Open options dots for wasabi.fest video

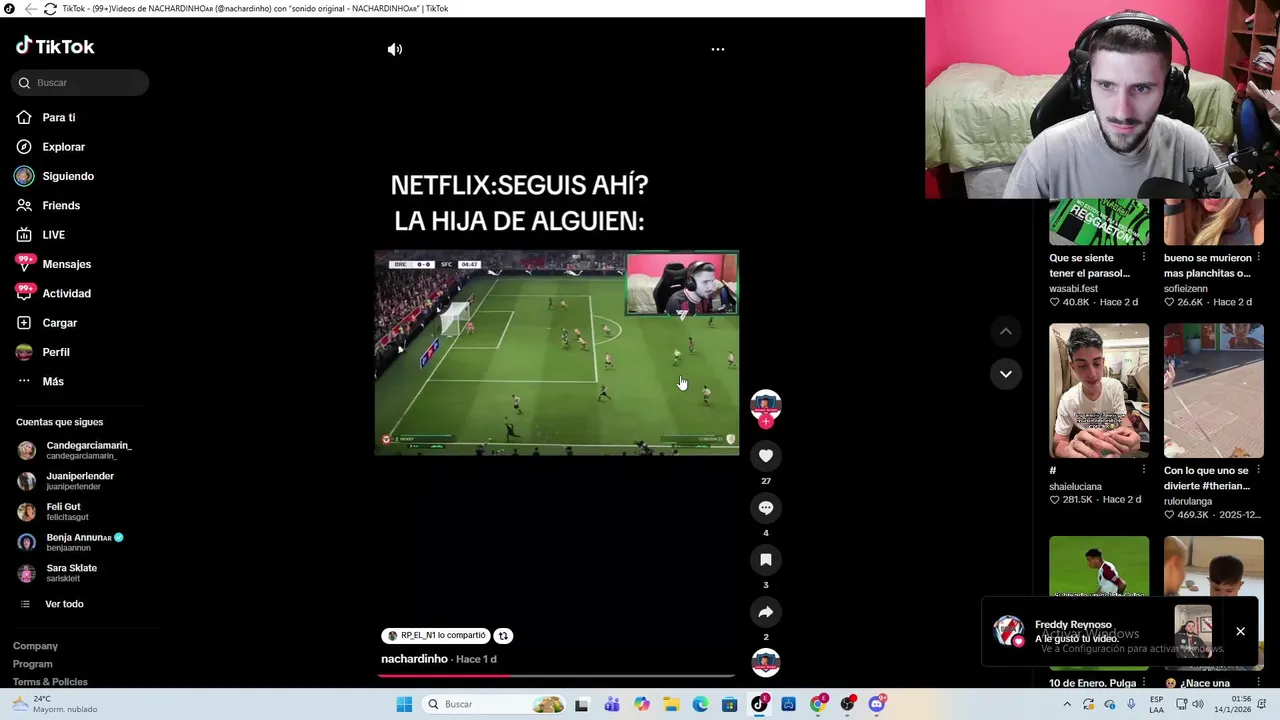[1144, 257]
